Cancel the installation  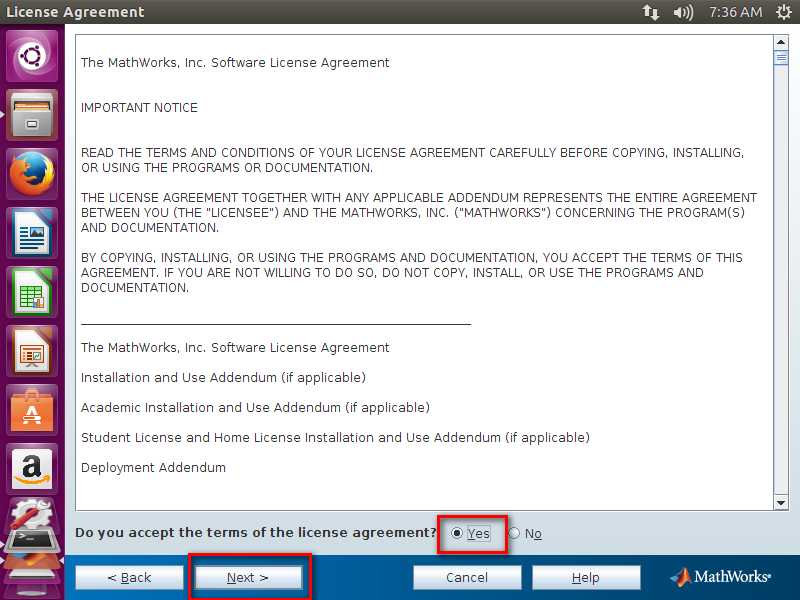467,578
